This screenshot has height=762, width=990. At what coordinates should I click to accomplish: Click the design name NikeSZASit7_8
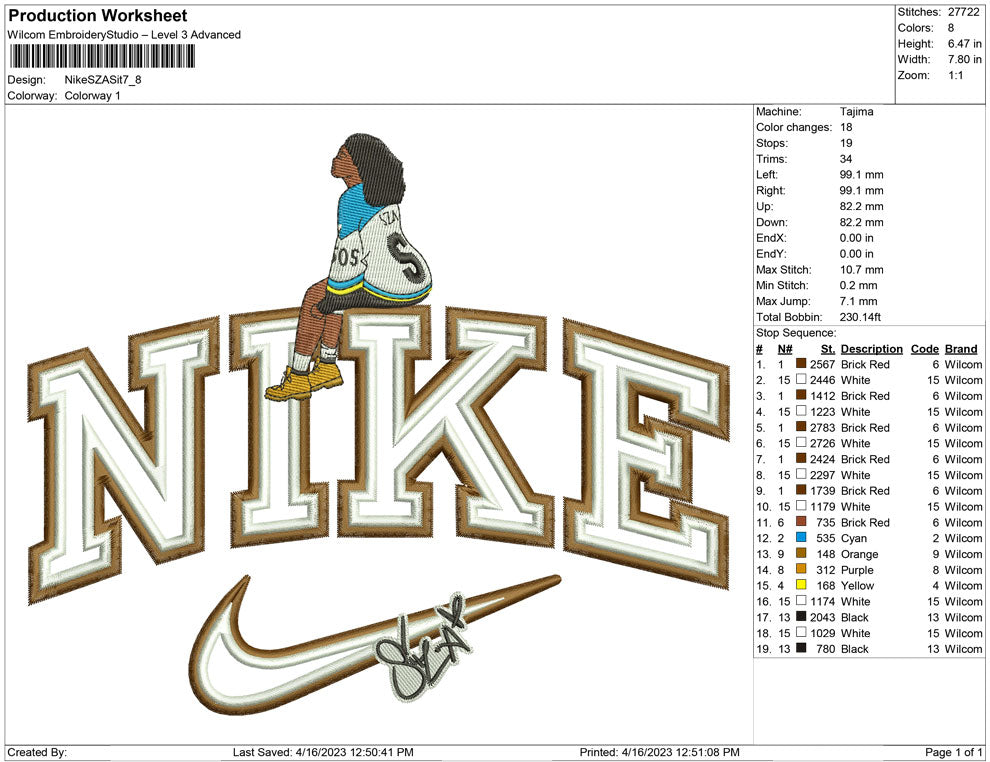tap(103, 80)
